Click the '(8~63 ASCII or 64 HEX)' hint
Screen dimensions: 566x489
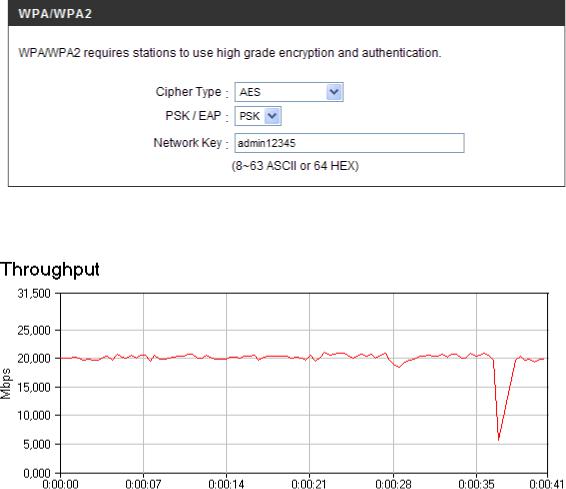295,166
